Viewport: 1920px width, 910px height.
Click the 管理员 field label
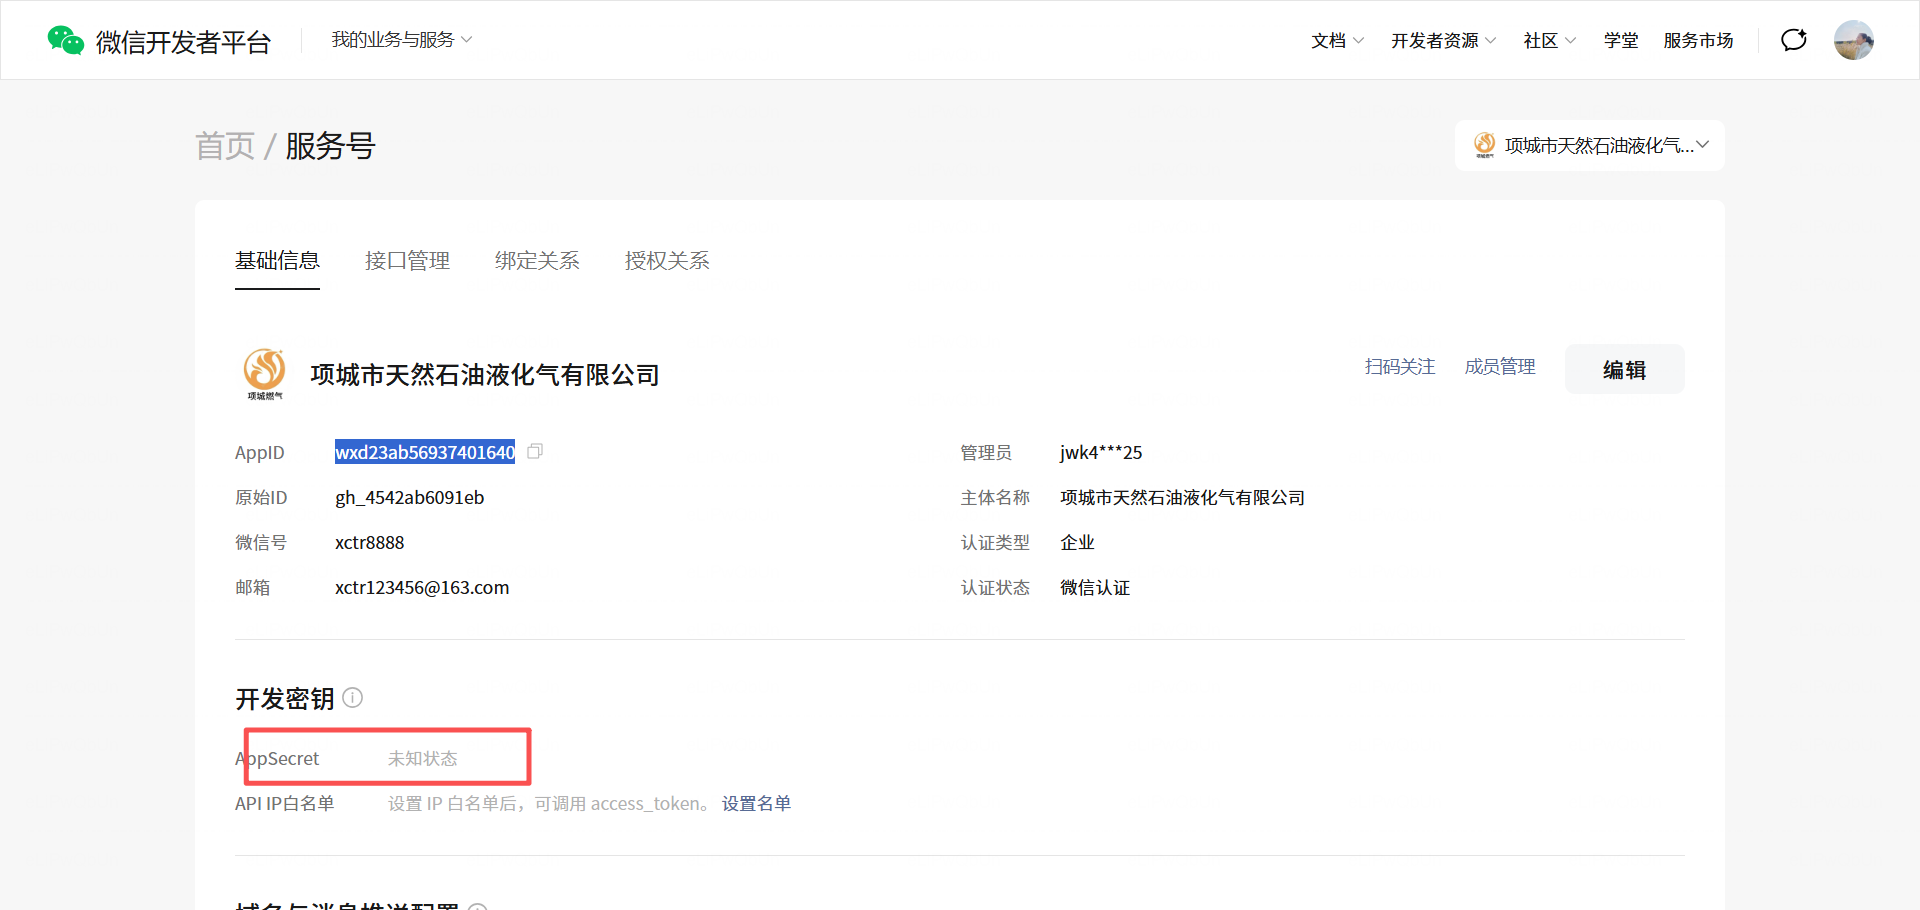tap(986, 453)
